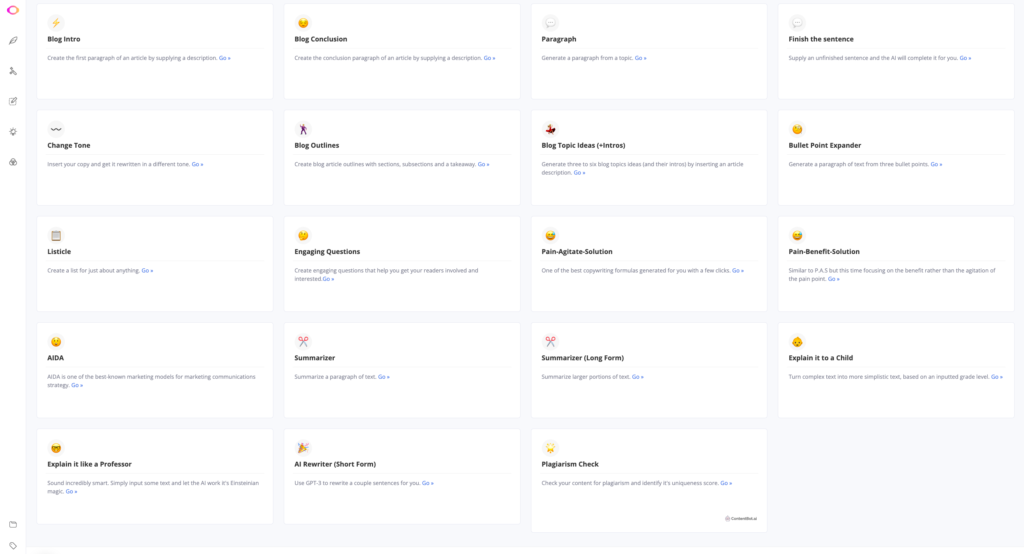The width and height of the screenshot is (1024, 554).
Task: Click the AI Rewriter (Short Form) title
Action: point(335,464)
